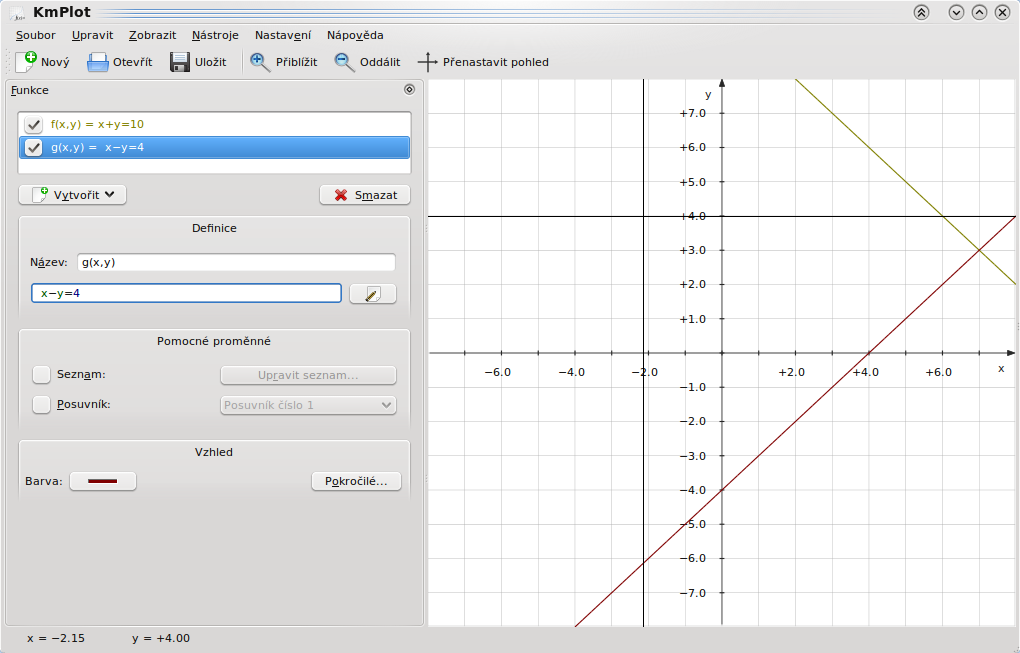Click the KmPlot window title icon

(x=17, y=12)
